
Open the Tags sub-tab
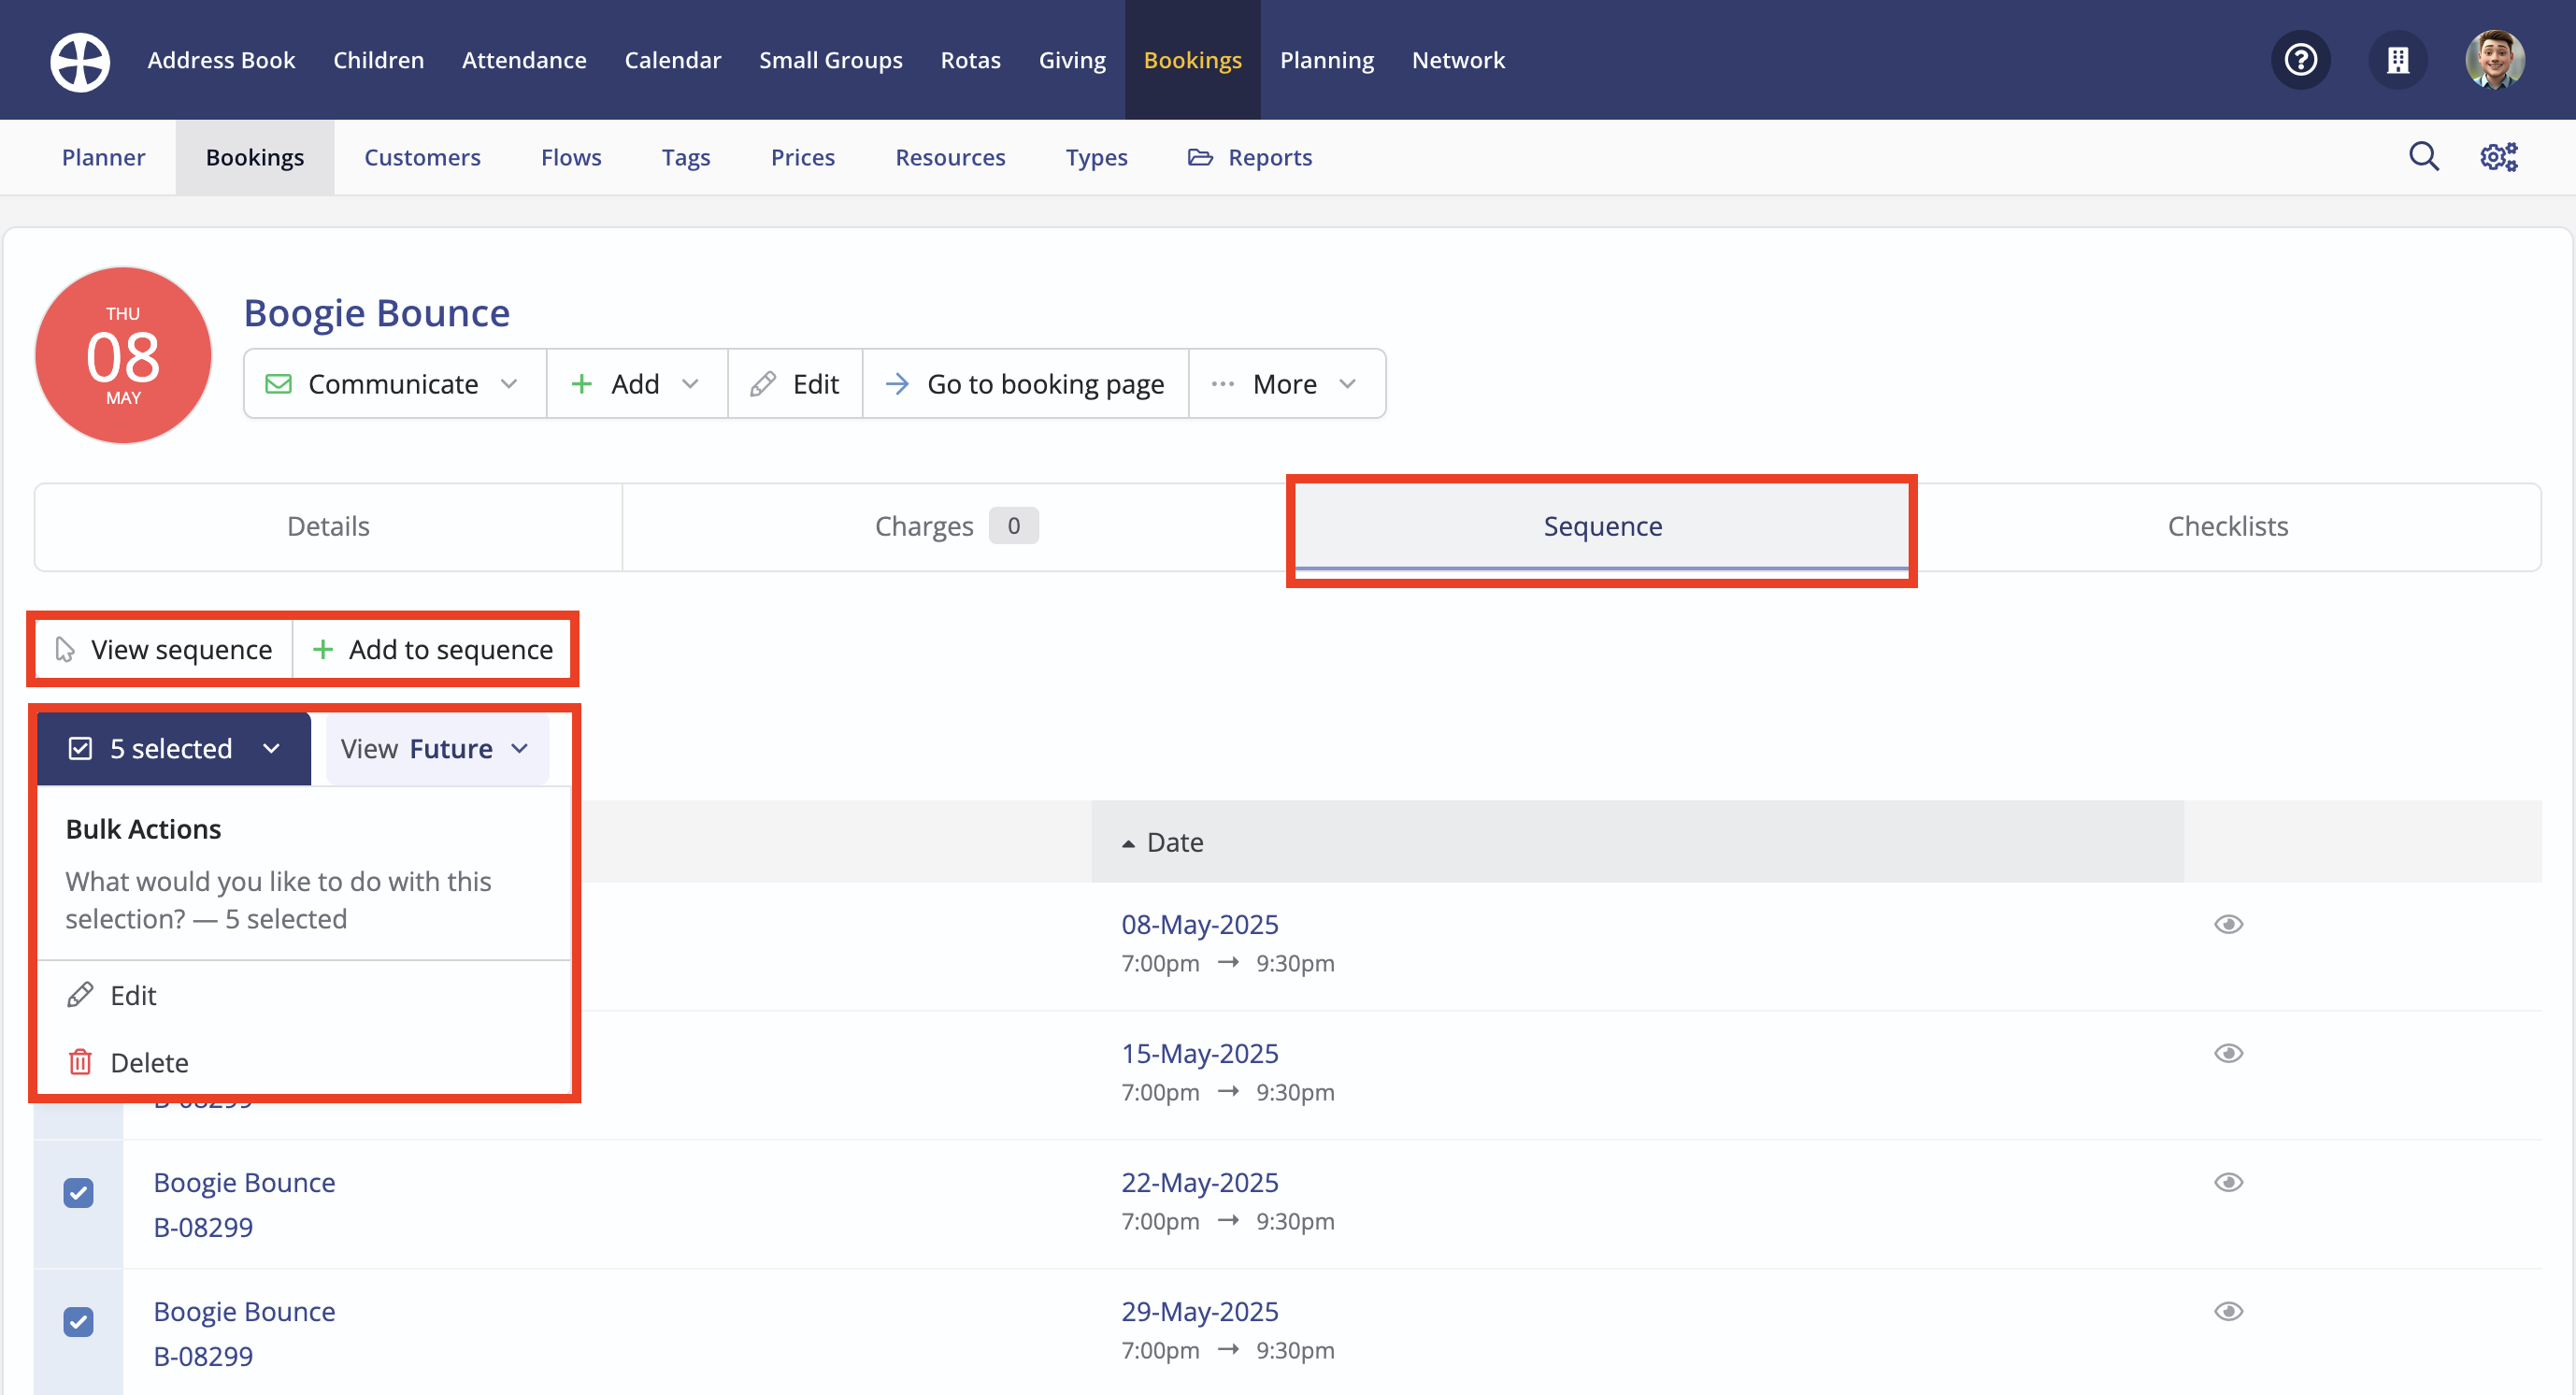click(686, 157)
